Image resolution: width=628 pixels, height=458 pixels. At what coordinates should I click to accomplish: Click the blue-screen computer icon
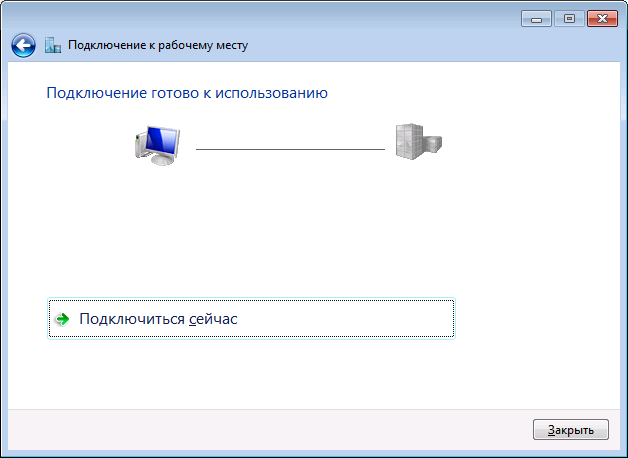[157, 146]
